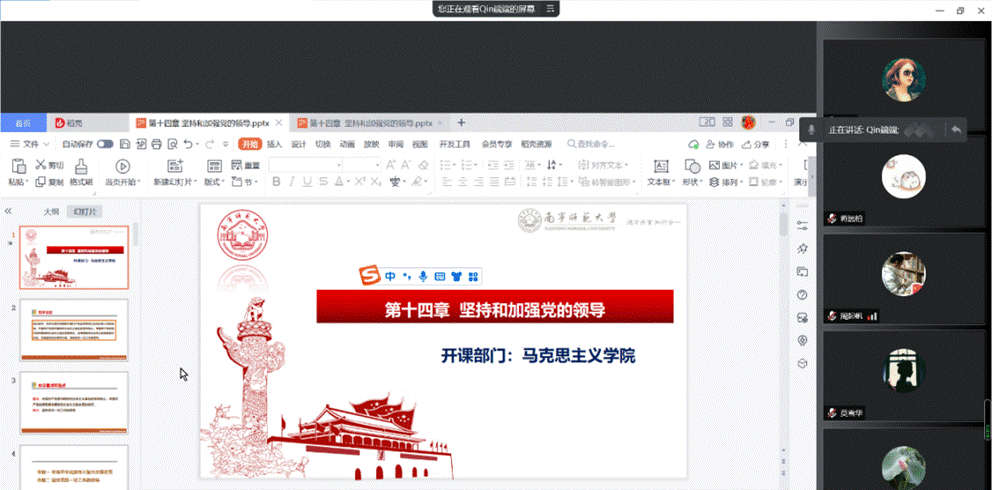Add new document tab plus button

pos(461,122)
